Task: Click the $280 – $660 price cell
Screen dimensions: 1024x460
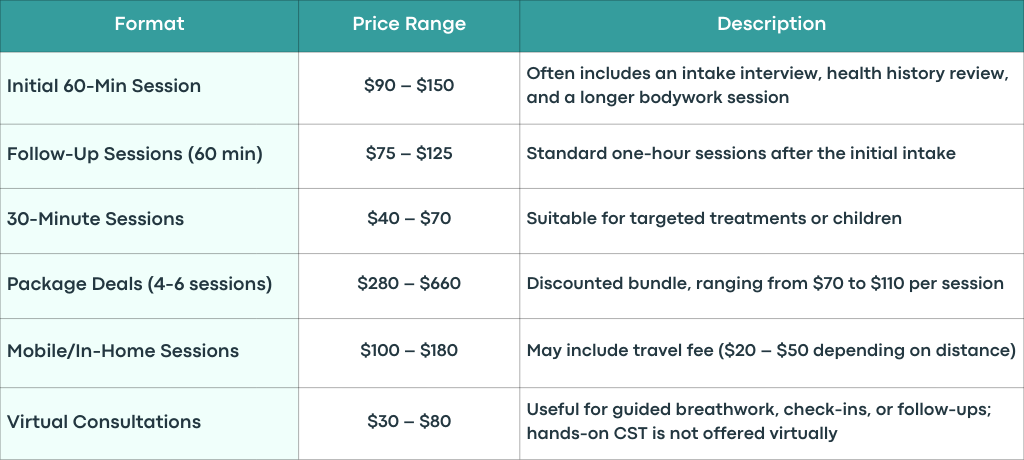Action: 409,286
